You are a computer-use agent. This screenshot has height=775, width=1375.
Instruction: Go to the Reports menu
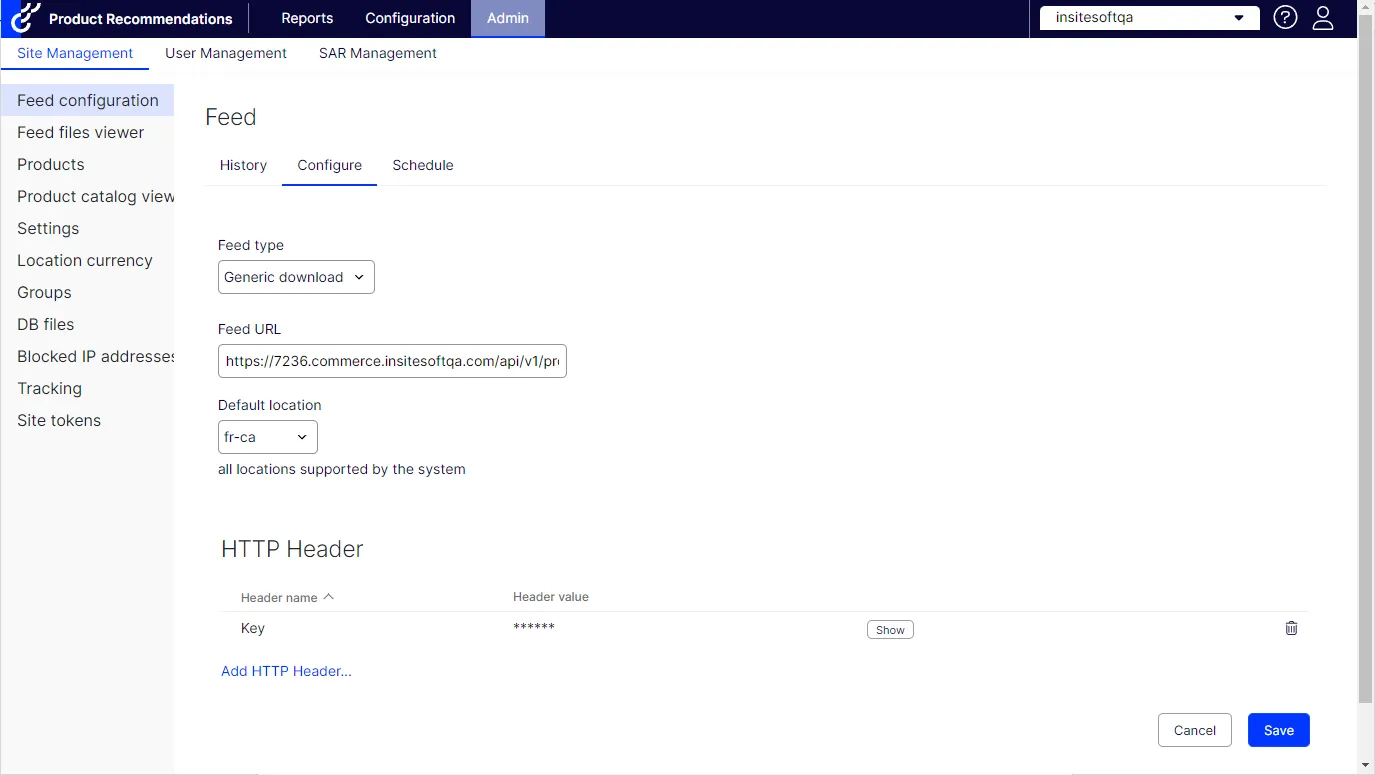pyautogui.click(x=307, y=18)
